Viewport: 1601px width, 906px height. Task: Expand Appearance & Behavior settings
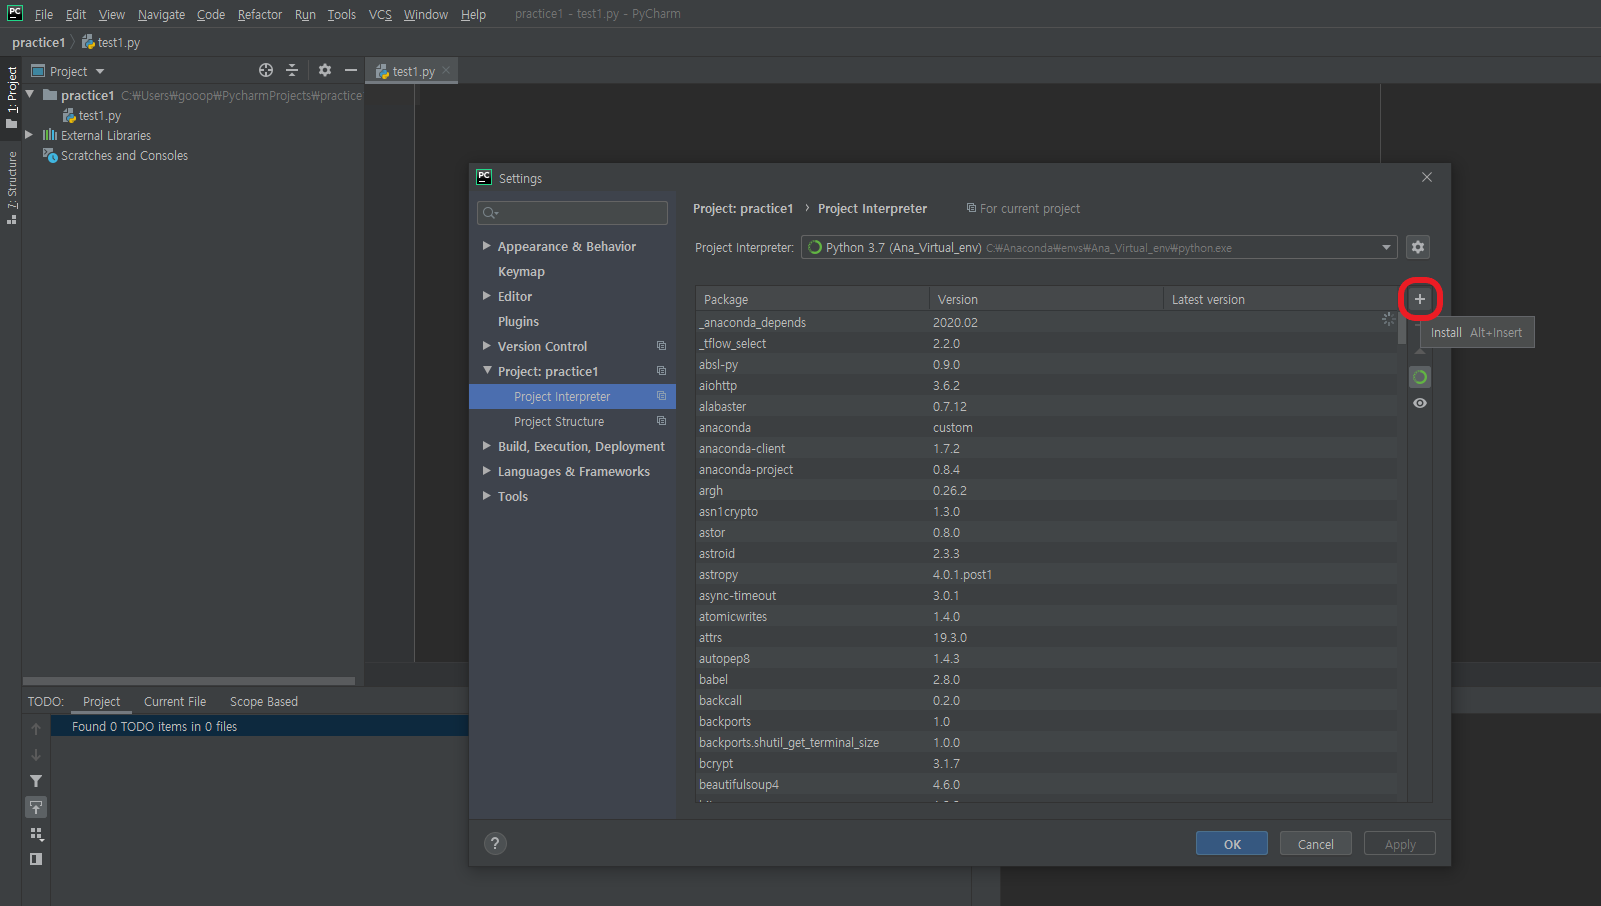coord(487,246)
